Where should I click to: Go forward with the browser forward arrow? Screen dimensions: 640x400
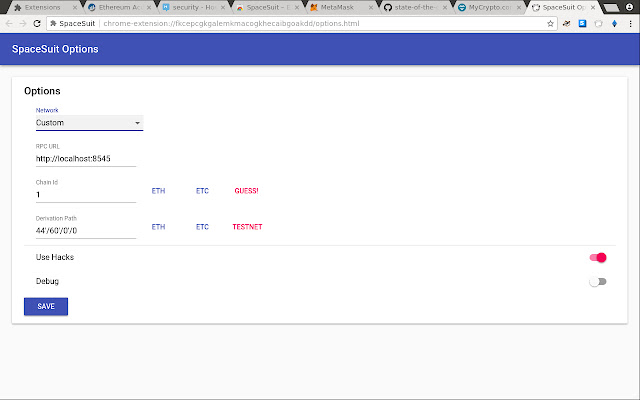pos(23,24)
